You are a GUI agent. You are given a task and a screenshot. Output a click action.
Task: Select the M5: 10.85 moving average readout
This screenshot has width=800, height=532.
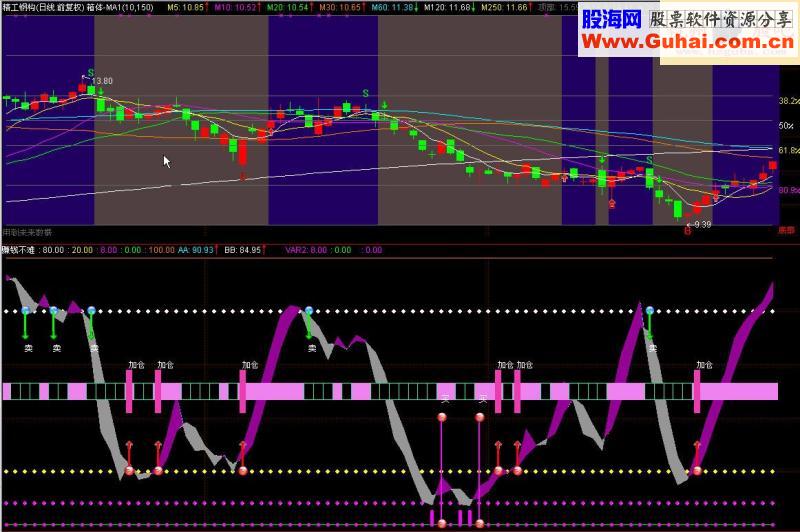pos(185,8)
